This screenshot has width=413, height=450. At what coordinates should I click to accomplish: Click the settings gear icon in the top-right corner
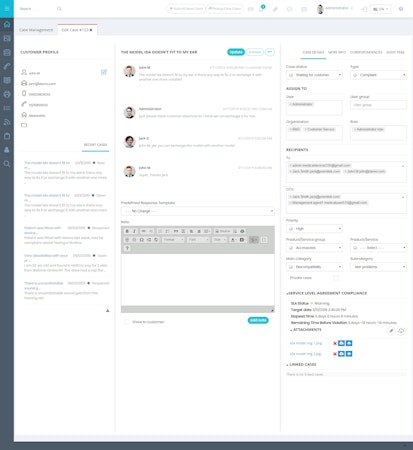point(401,9)
